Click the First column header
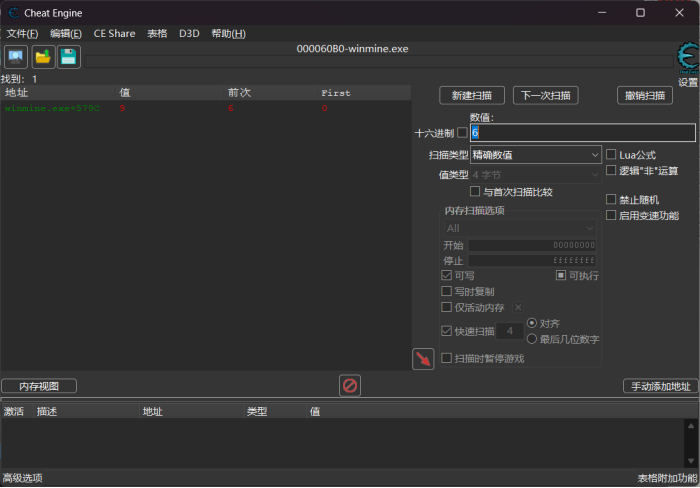Screen dimensions: 700x488 click(x=364, y=92)
